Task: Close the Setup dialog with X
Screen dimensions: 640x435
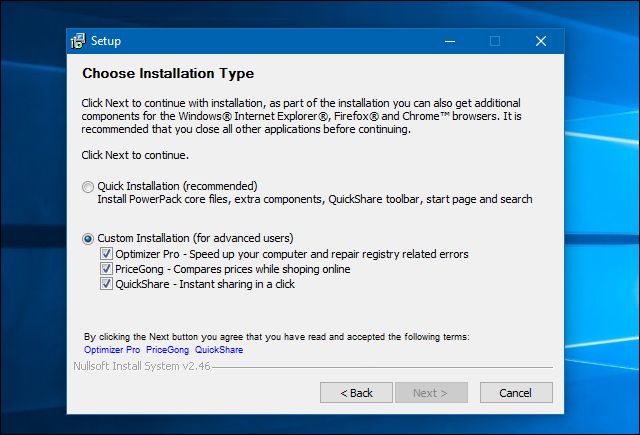Action: tap(541, 41)
